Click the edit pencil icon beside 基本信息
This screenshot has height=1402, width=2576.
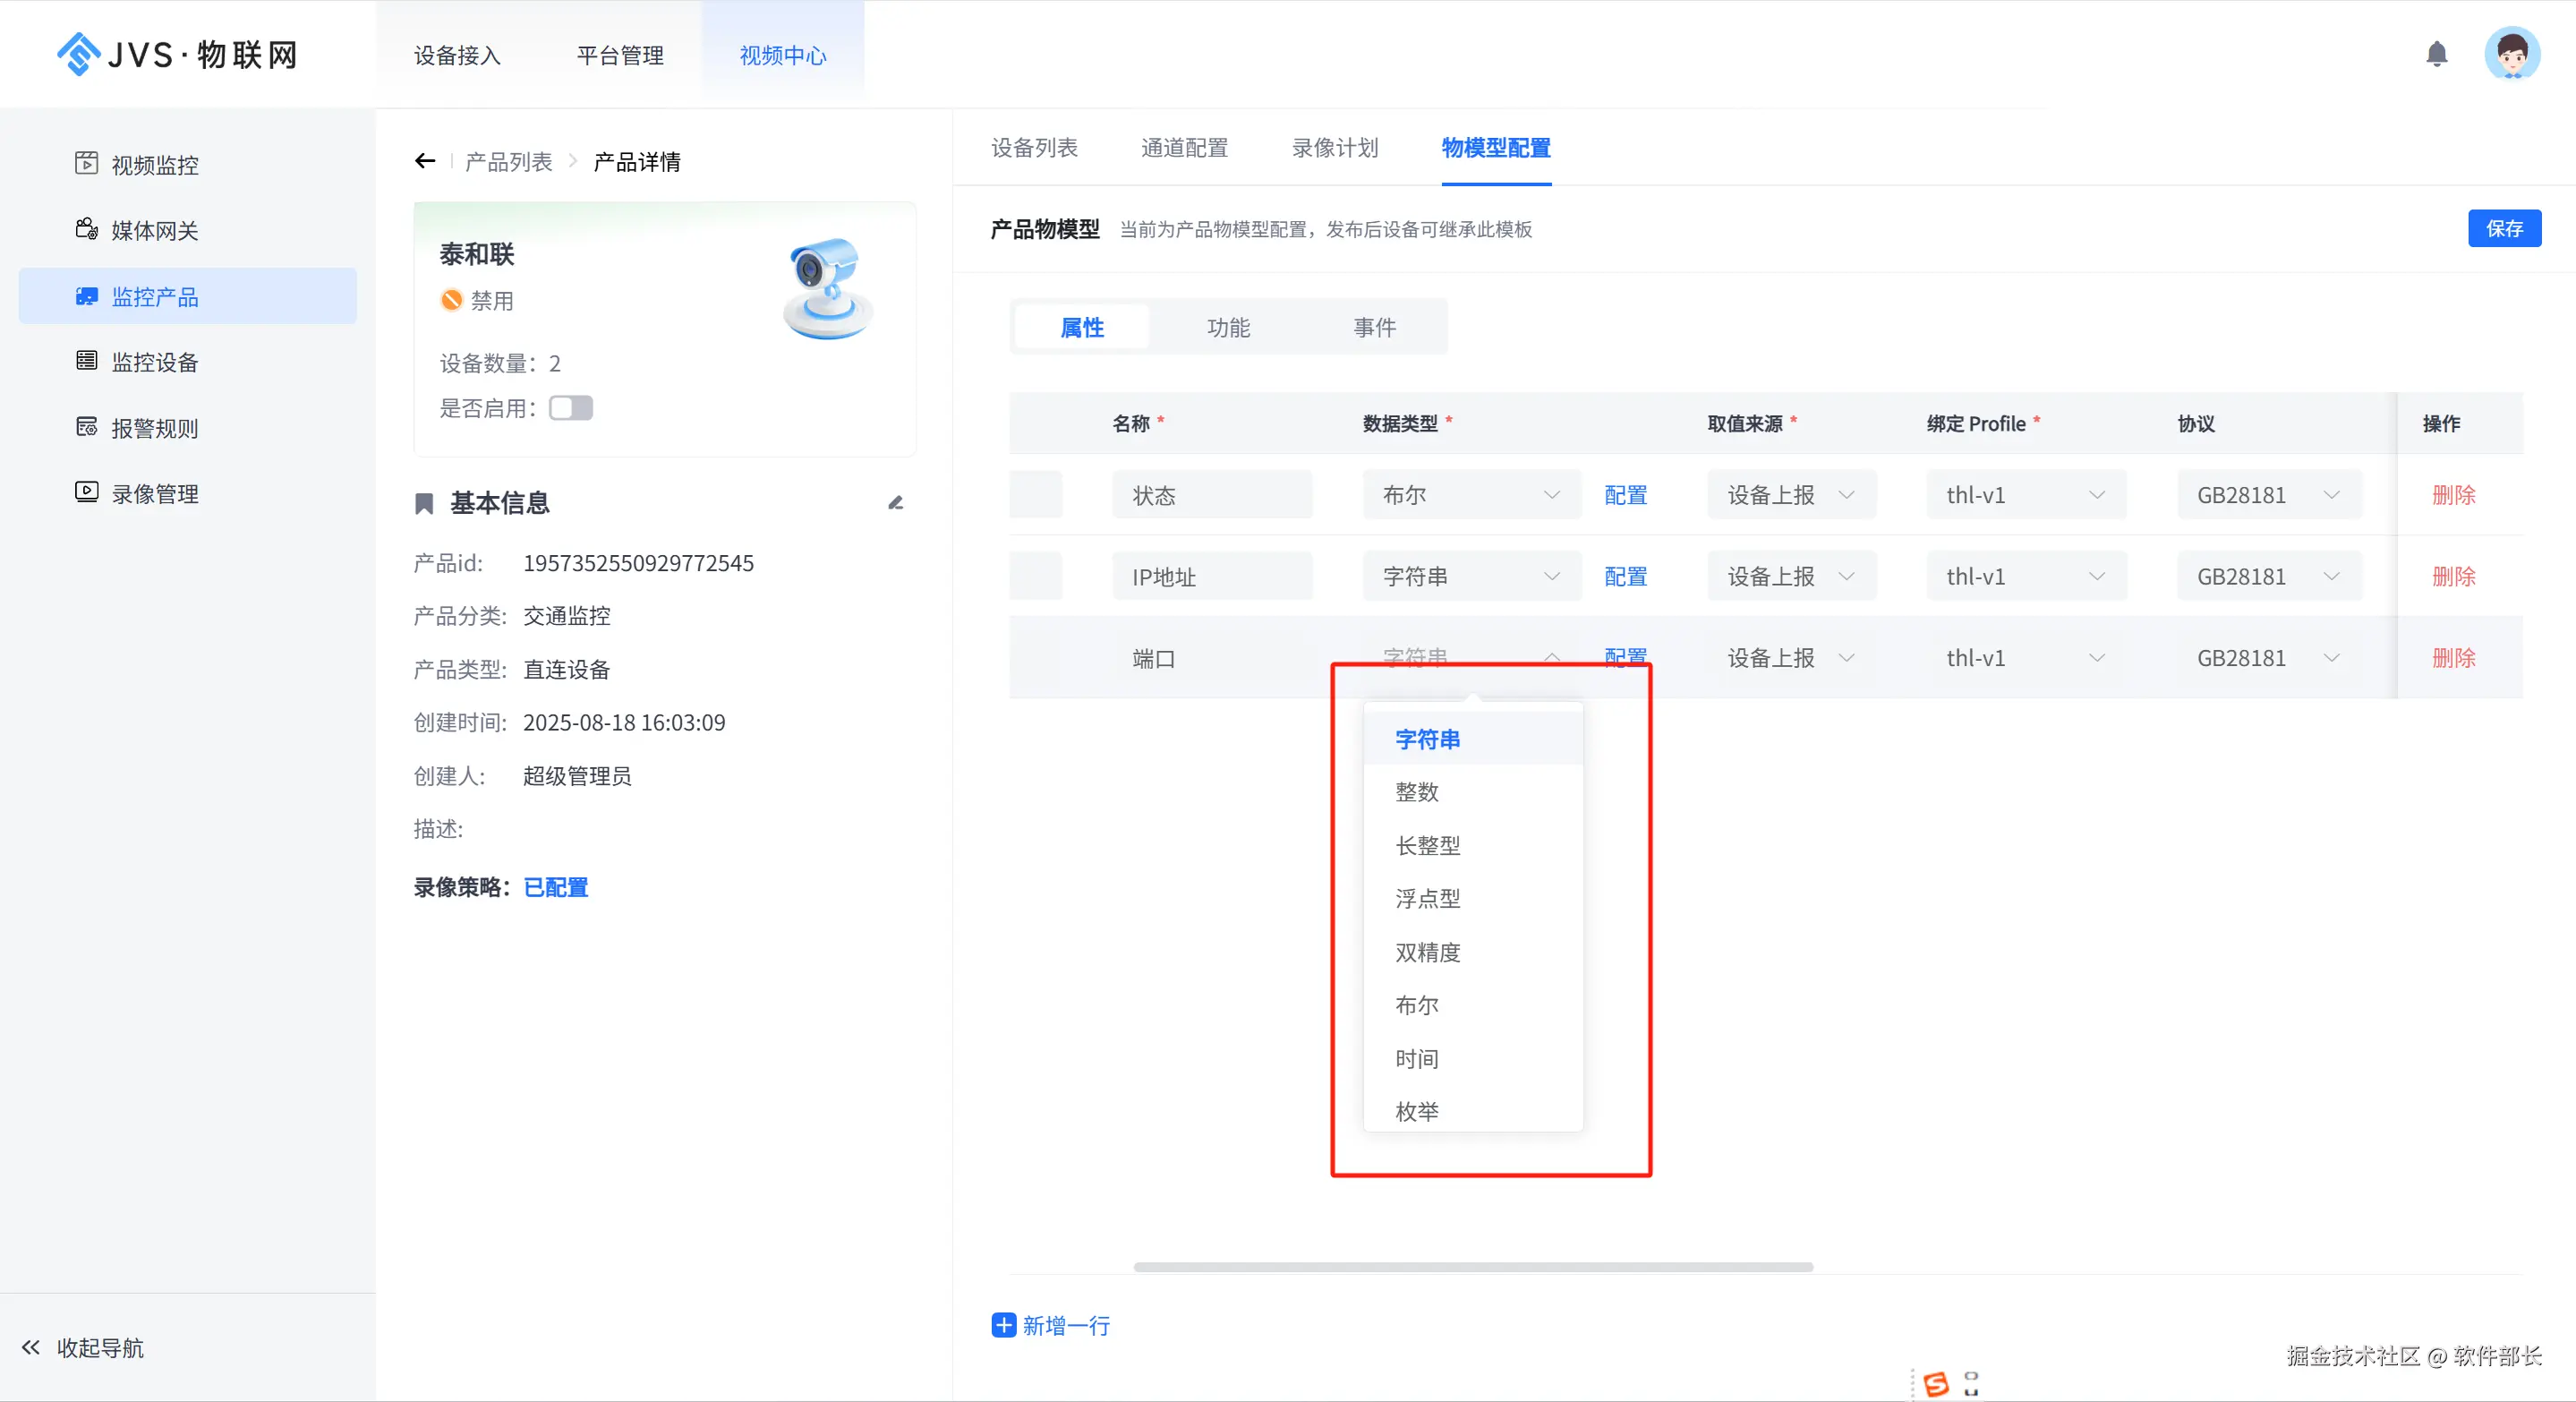(x=895, y=503)
